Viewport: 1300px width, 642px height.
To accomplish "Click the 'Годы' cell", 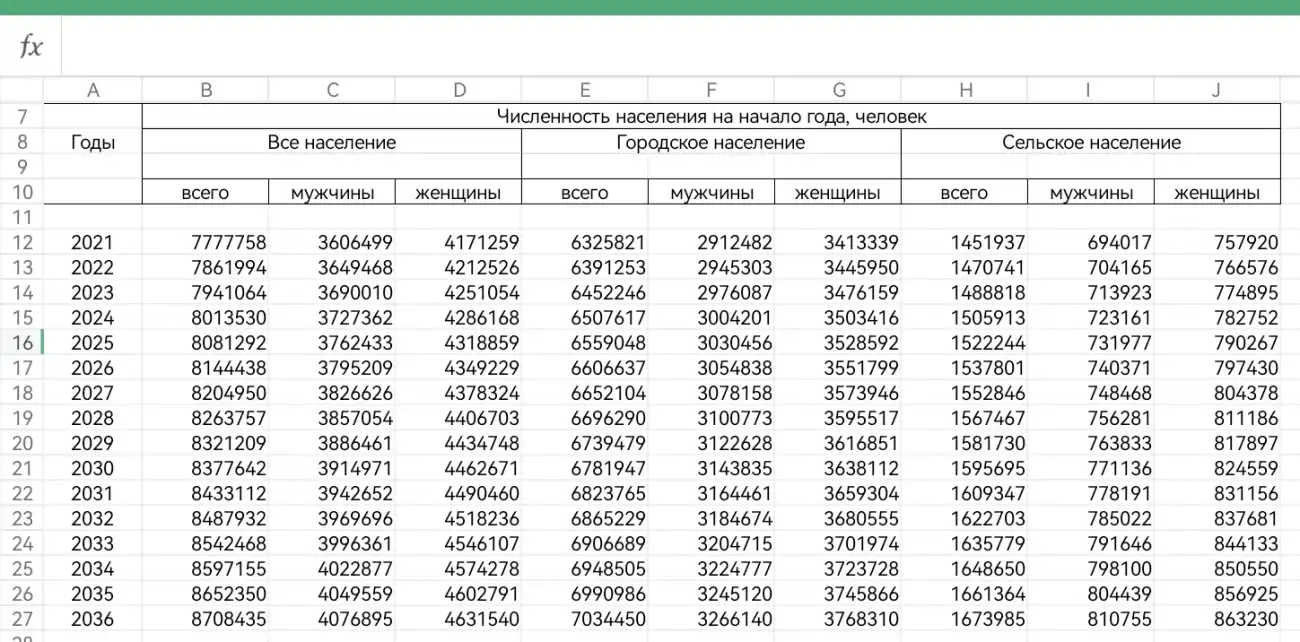I will 93,142.
